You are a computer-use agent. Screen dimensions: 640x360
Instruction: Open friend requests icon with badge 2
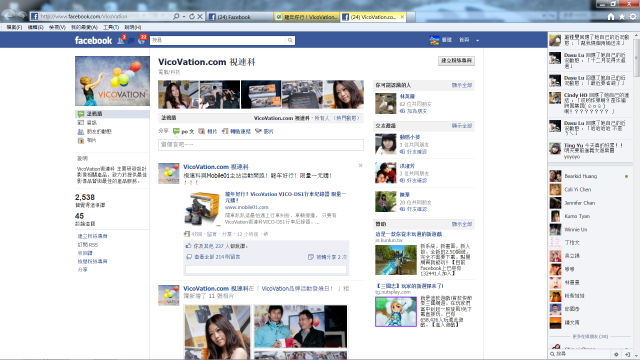click(x=121, y=40)
